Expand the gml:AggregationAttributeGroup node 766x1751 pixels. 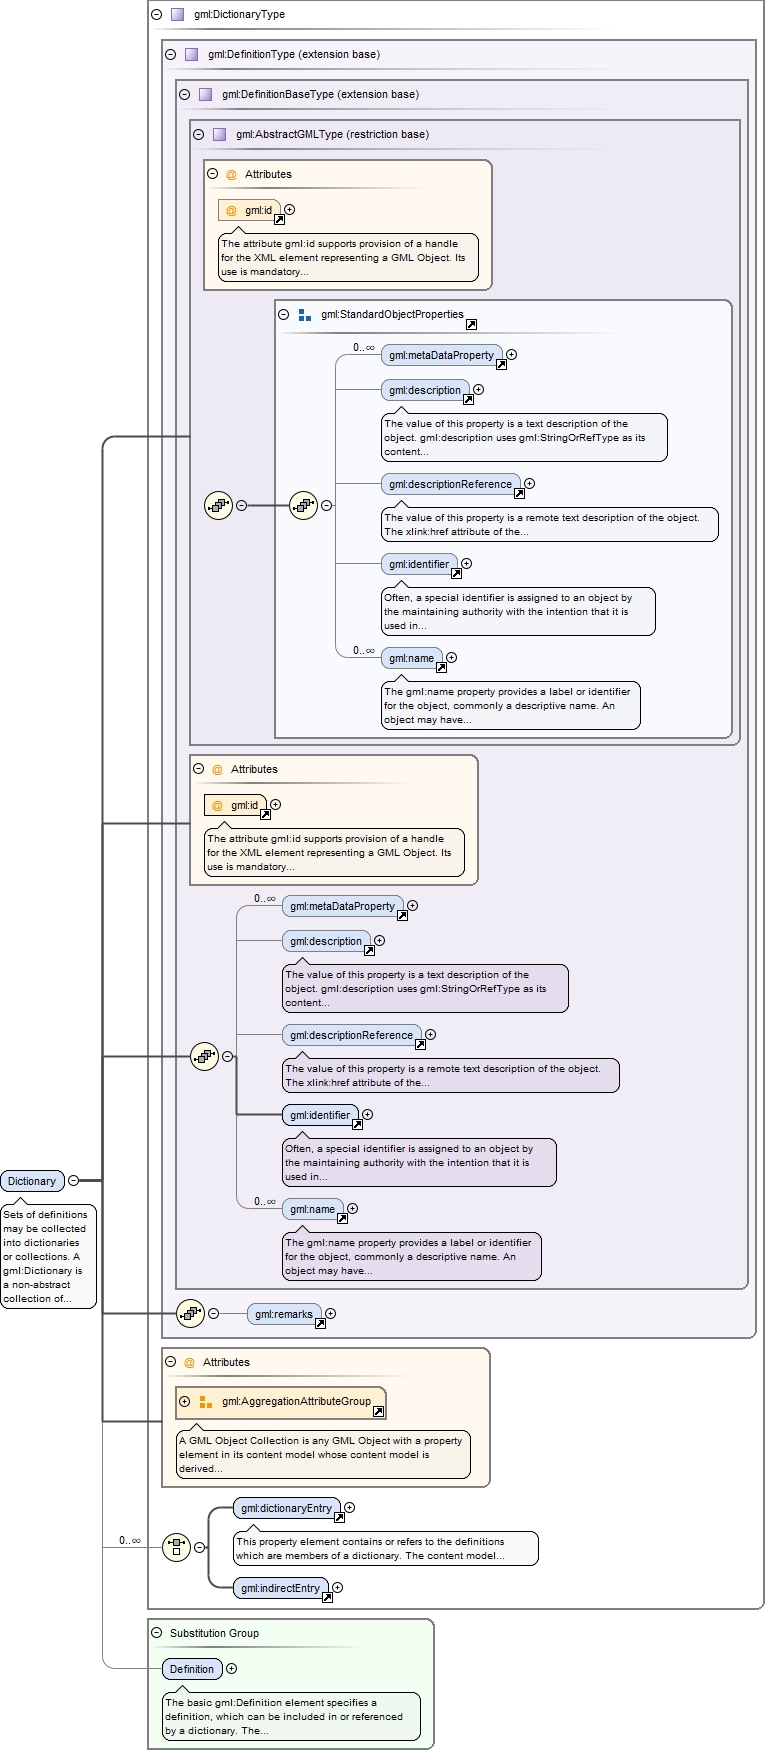[x=184, y=1402]
